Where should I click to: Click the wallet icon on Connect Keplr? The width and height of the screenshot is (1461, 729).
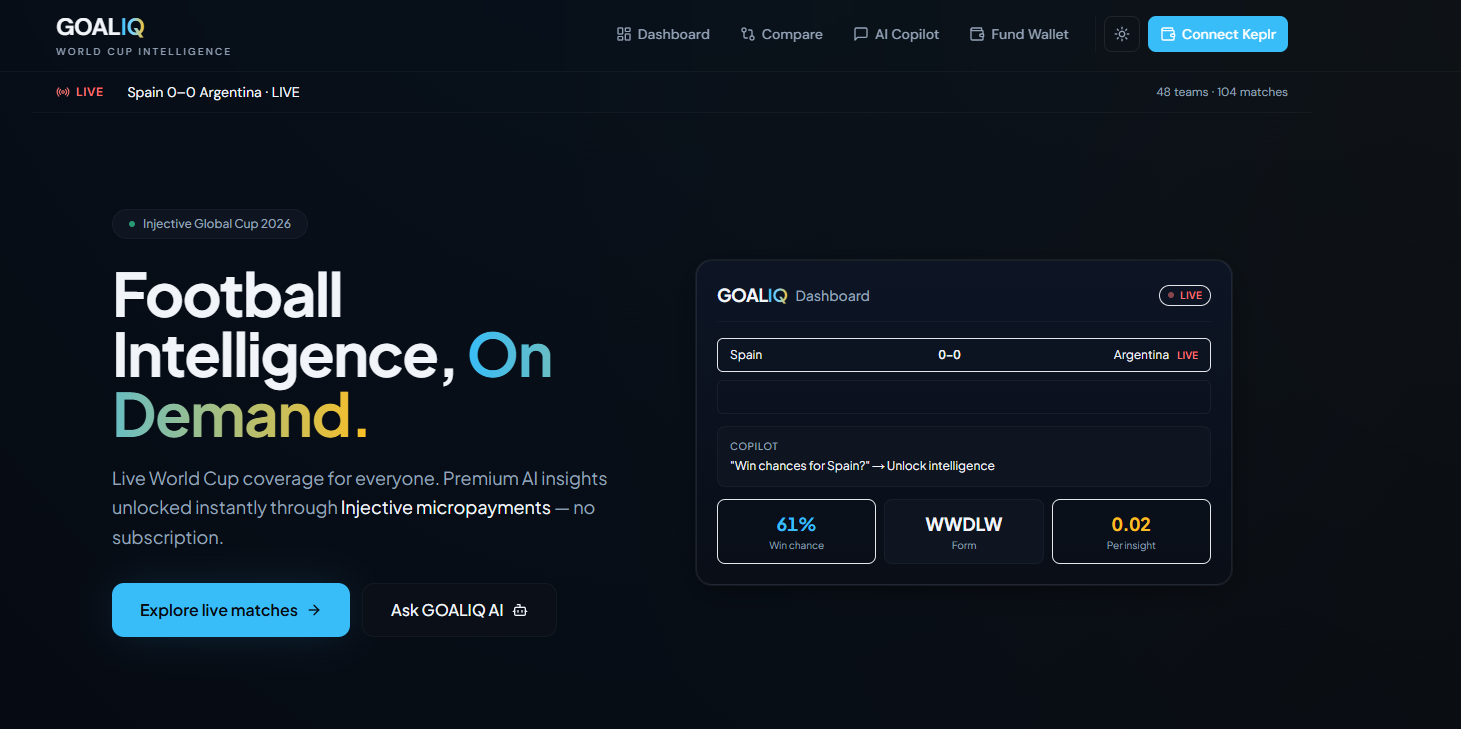coord(1167,34)
